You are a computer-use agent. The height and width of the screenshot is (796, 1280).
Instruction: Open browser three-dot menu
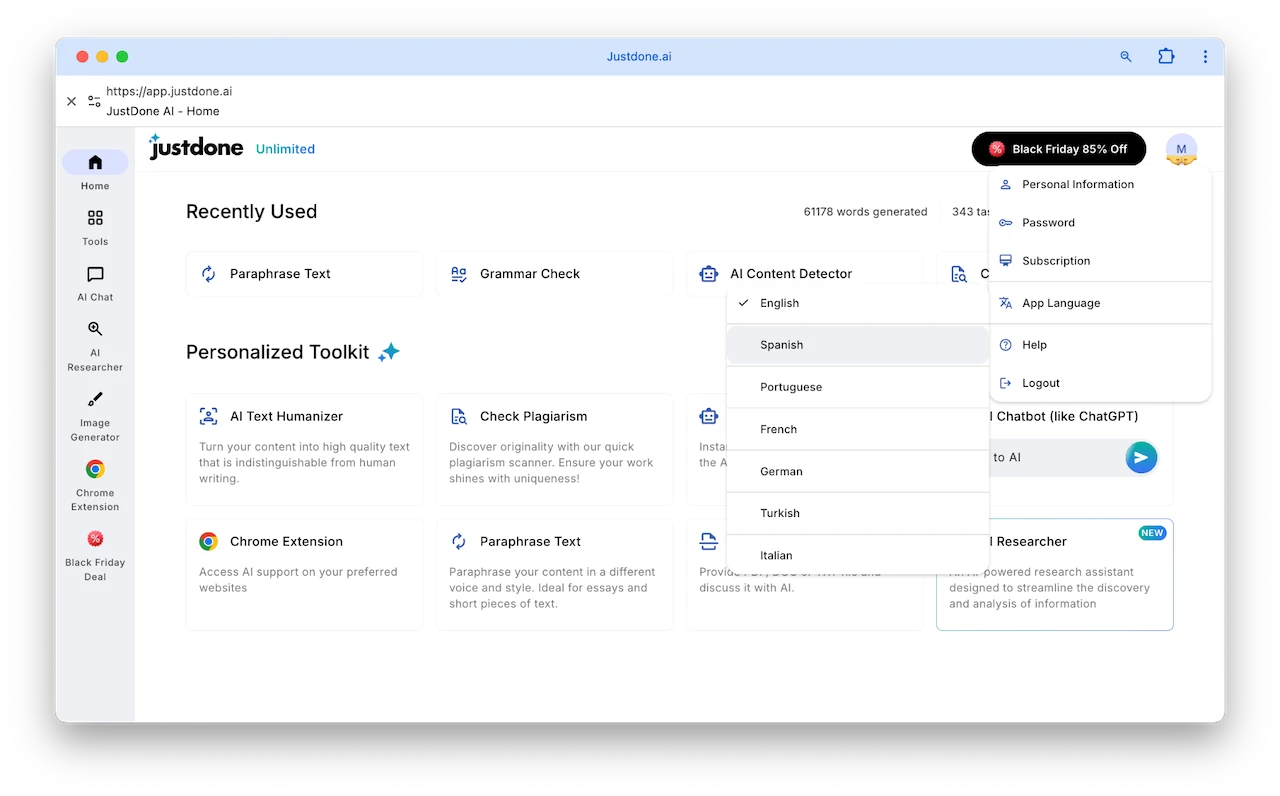coord(1205,57)
